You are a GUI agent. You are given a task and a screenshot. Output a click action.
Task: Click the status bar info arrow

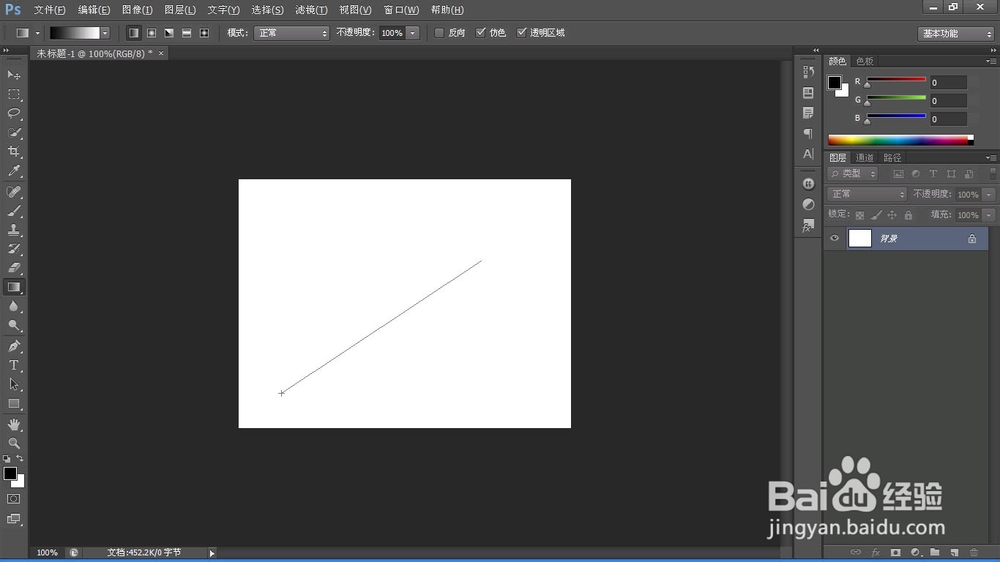[212, 553]
